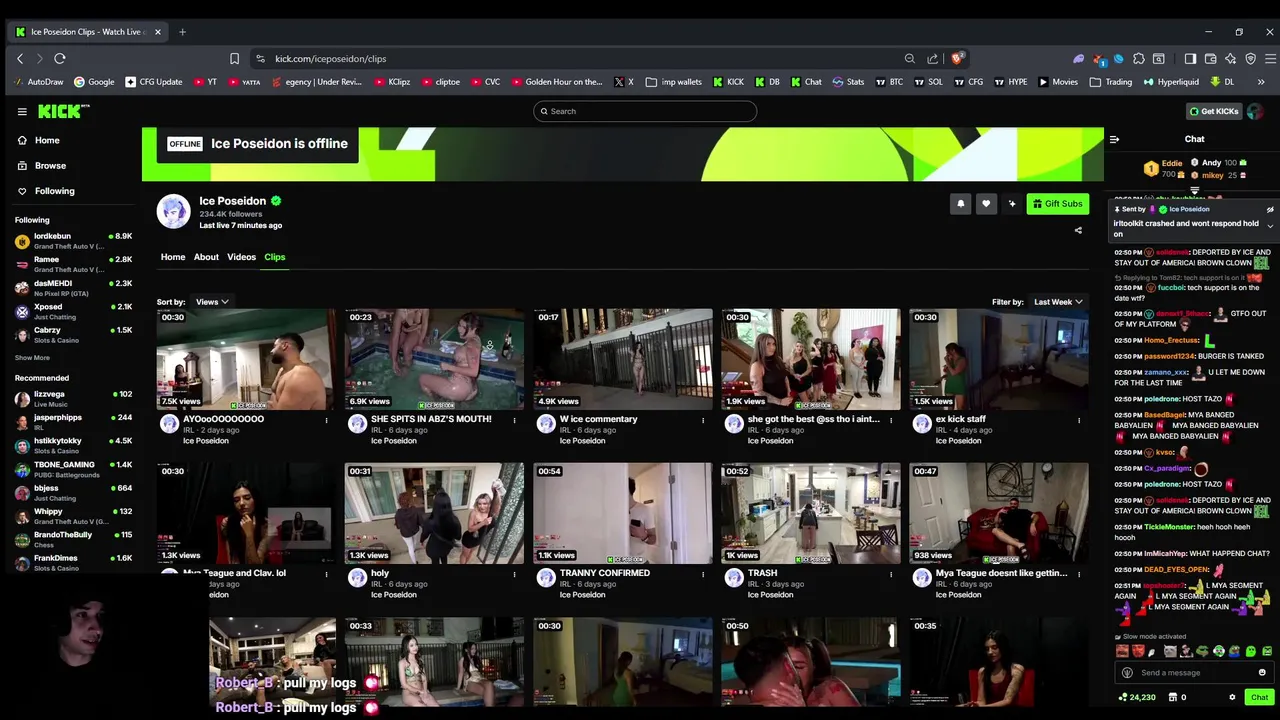Collapse chat with the arrow icon

click(1114, 139)
